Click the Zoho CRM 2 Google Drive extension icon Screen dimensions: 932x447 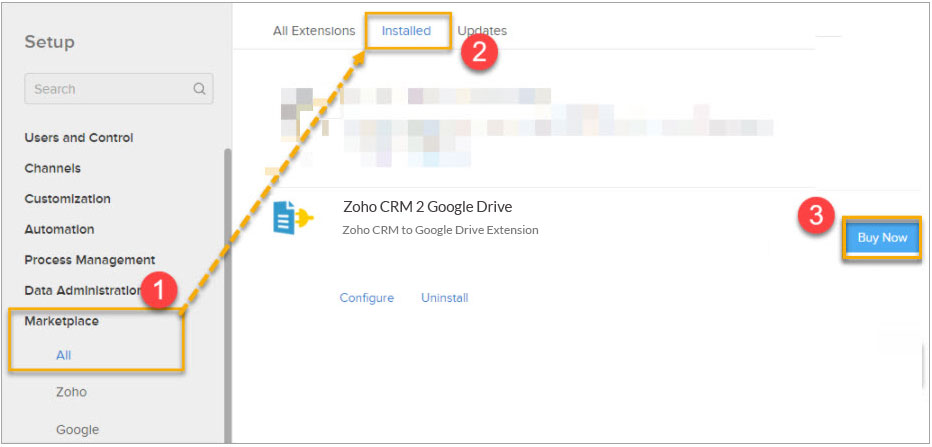point(293,218)
